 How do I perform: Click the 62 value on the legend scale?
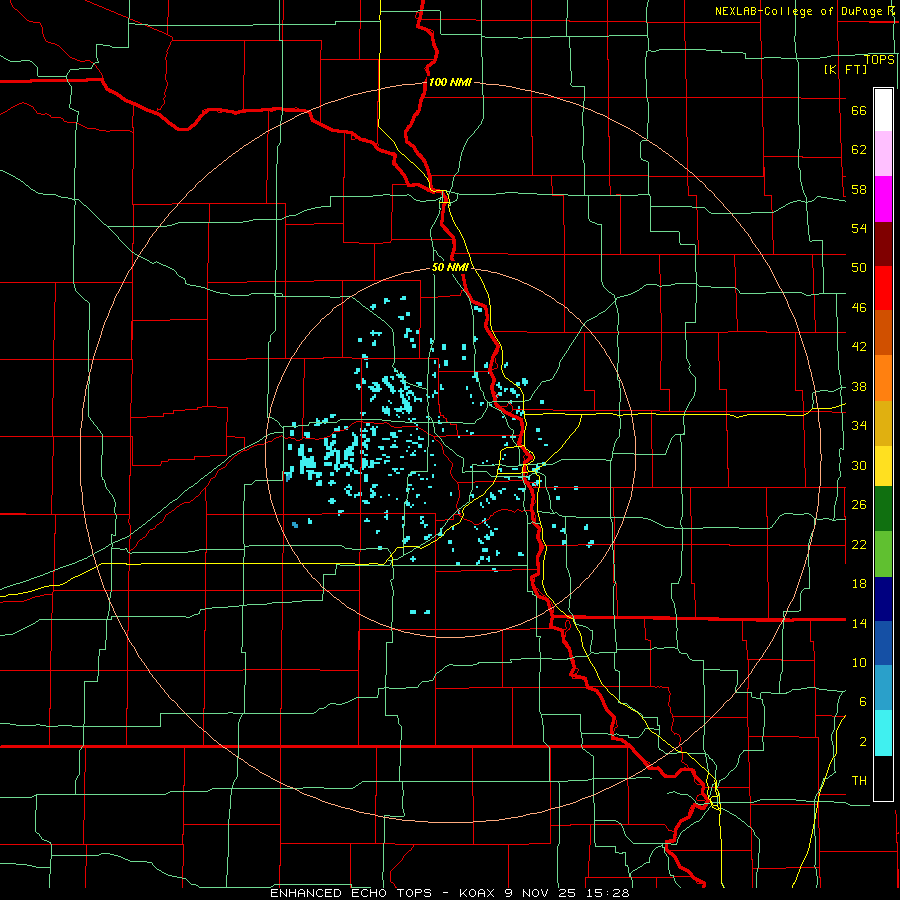click(x=859, y=150)
